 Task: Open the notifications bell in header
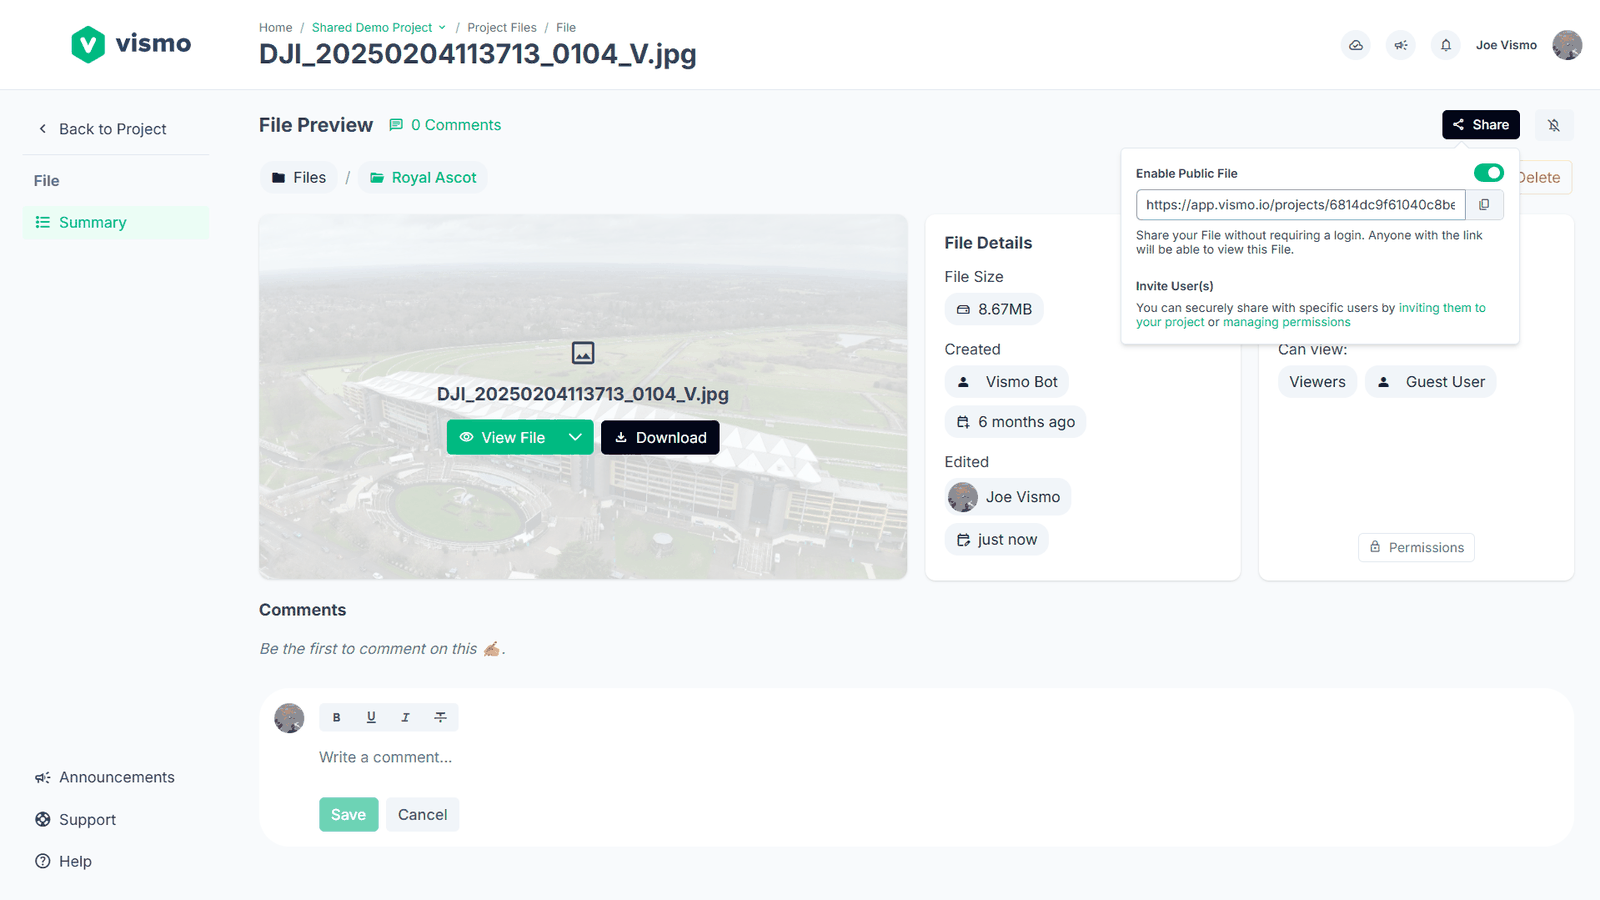[x=1446, y=45]
